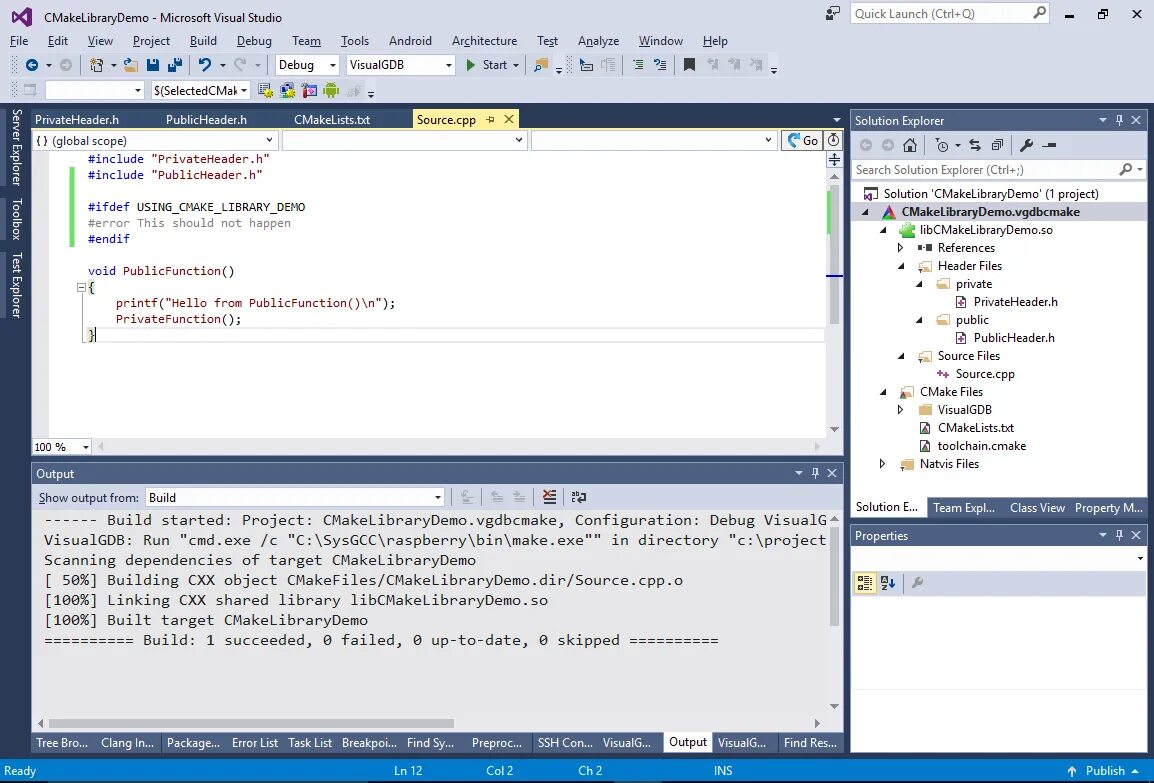Collapse the Header Files folder
This screenshot has height=783, width=1154.
(x=901, y=266)
